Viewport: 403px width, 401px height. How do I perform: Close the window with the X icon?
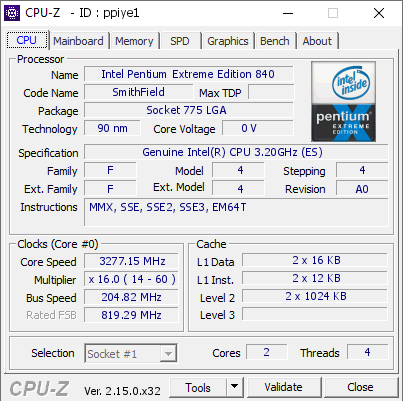click(x=379, y=13)
